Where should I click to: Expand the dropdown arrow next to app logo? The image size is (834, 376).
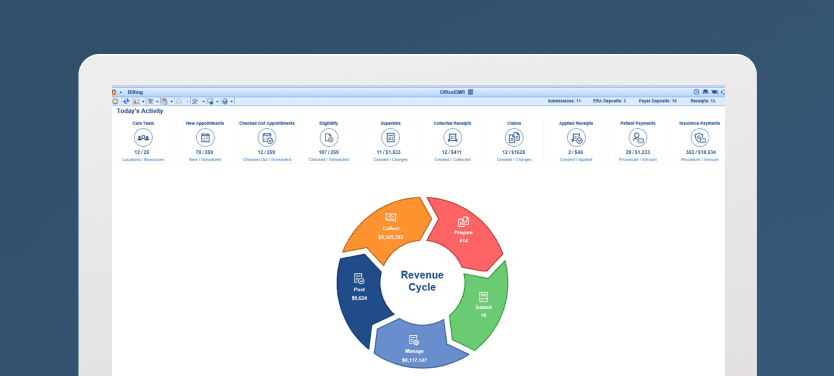click(x=121, y=93)
